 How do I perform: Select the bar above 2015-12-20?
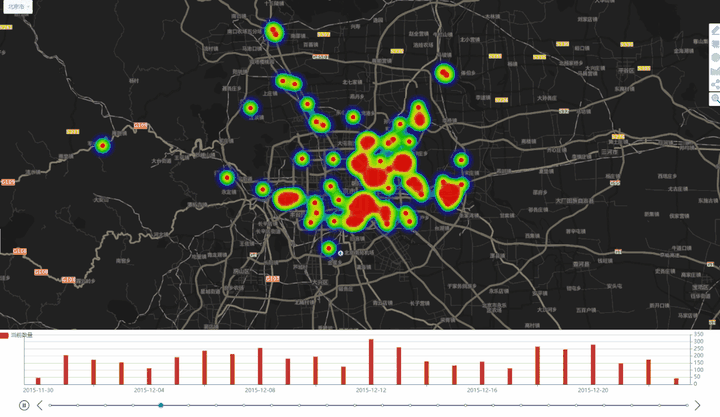[593, 365]
